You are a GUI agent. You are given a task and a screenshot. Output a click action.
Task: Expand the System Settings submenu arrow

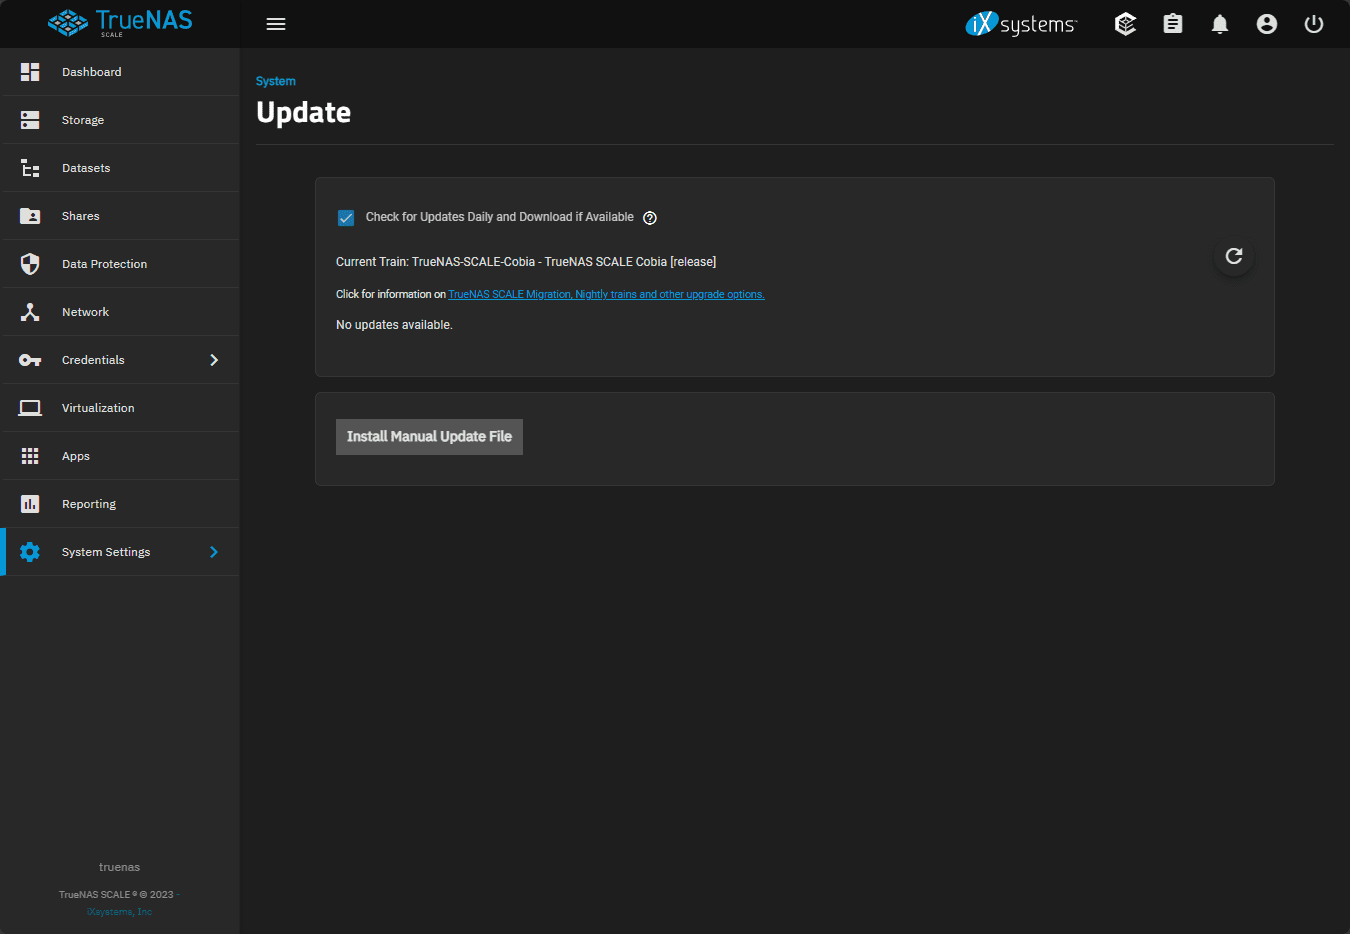pos(214,552)
